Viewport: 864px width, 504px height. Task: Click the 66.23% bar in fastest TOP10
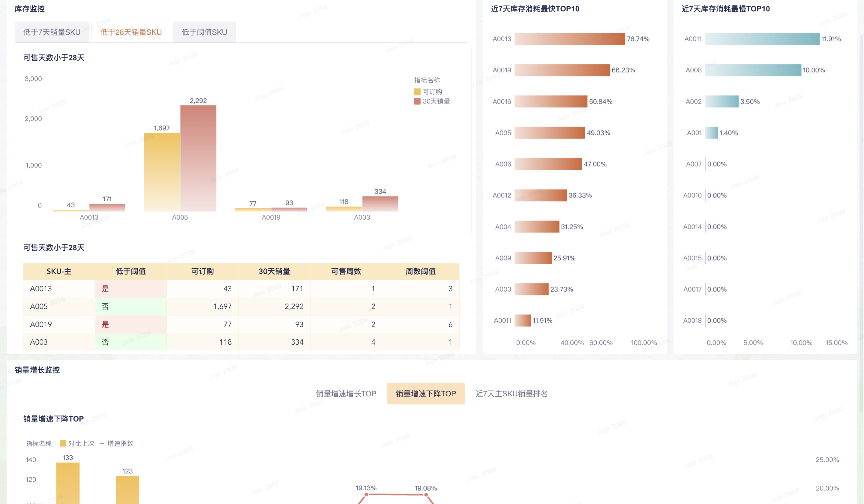click(x=562, y=70)
